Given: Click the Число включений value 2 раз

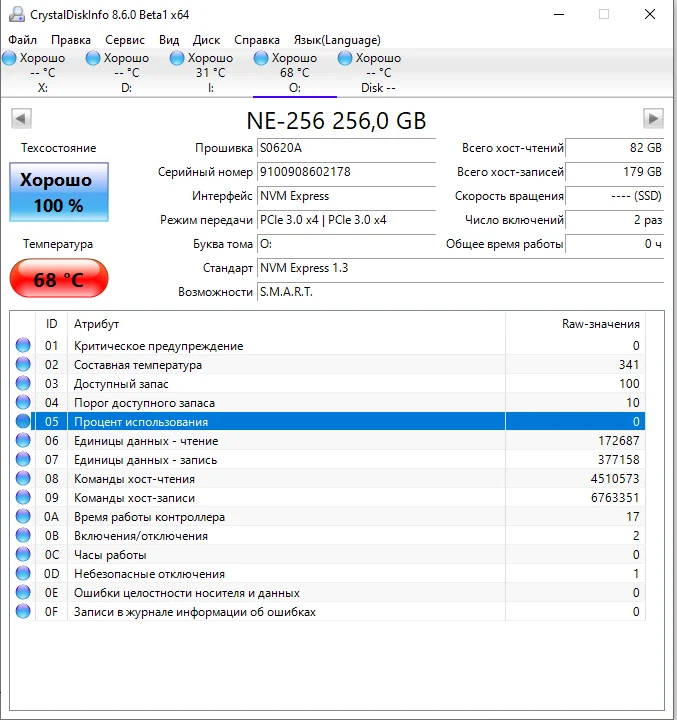Looking at the screenshot, I should pyautogui.click(x=615, y=220).
